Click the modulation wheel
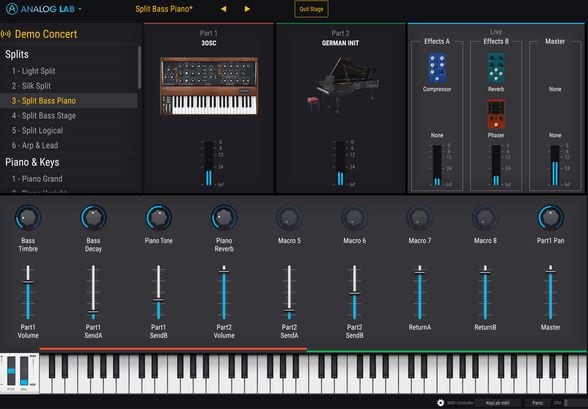 [x=24, y=370]
